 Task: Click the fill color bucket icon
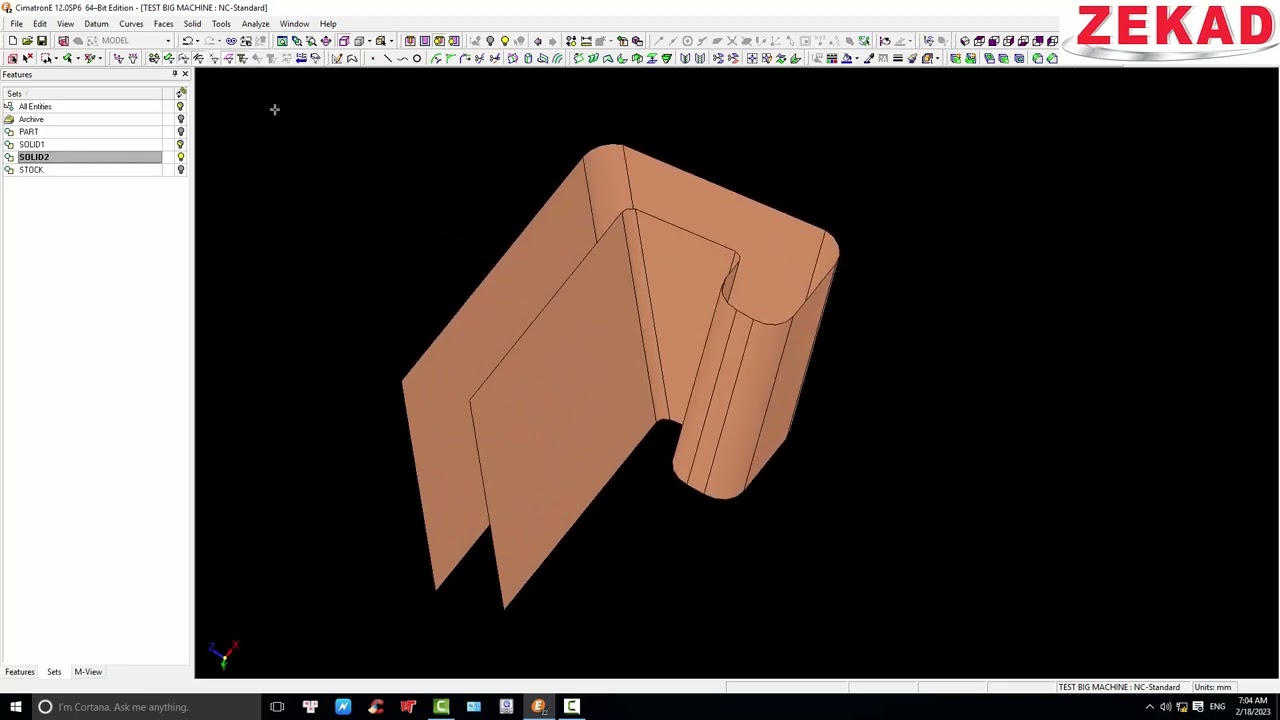(x=847, y=58)
